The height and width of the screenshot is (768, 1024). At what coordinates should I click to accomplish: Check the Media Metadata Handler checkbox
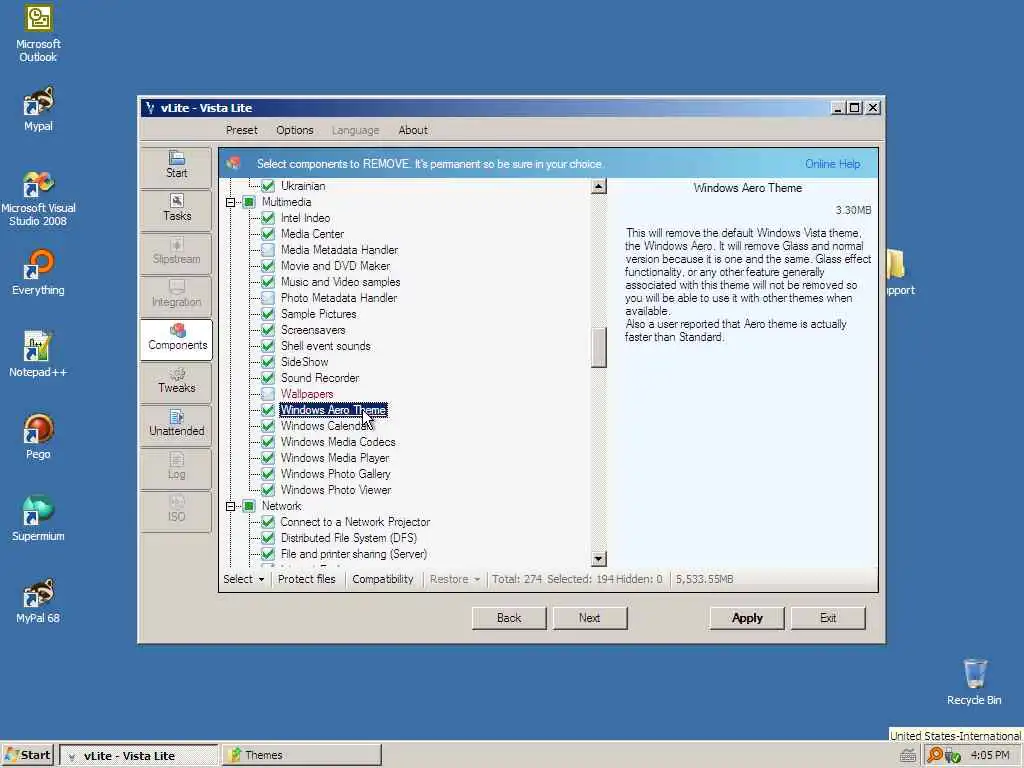tap(268, 249)
